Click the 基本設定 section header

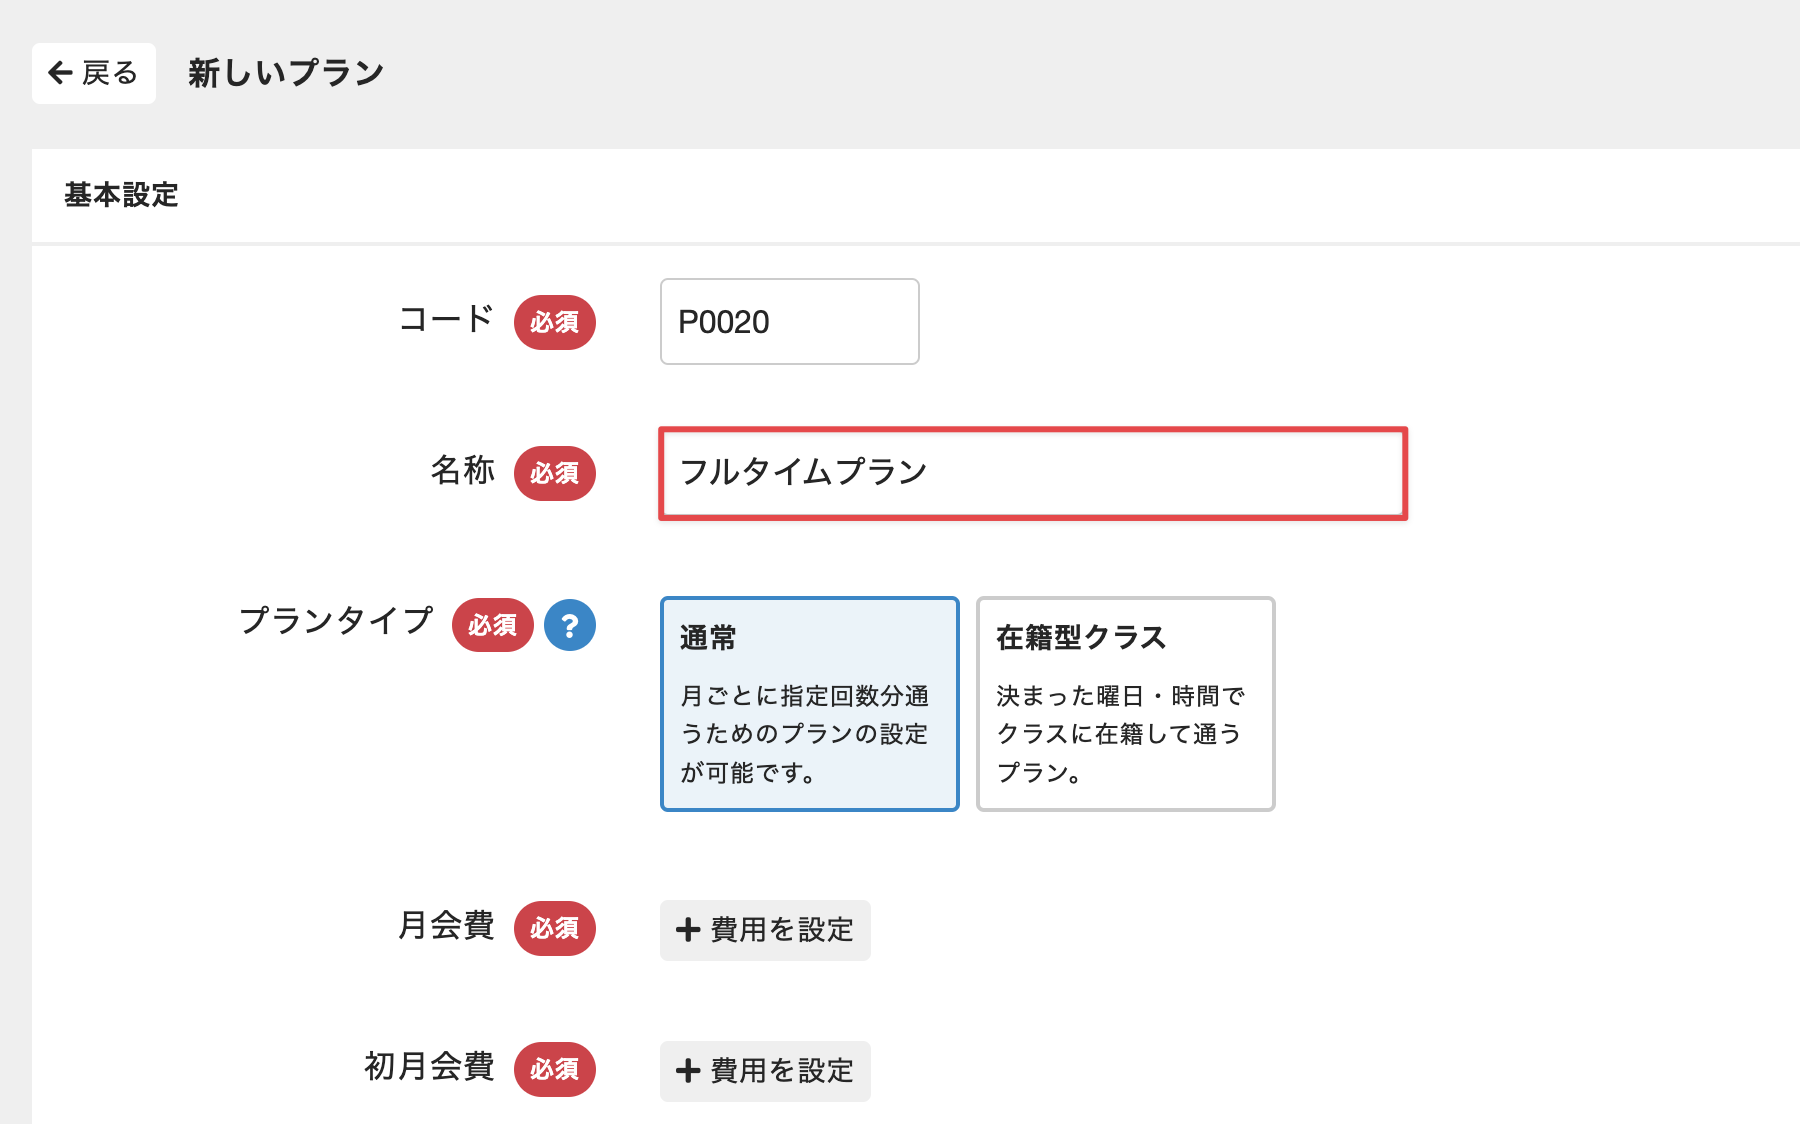tap(121, 195)
